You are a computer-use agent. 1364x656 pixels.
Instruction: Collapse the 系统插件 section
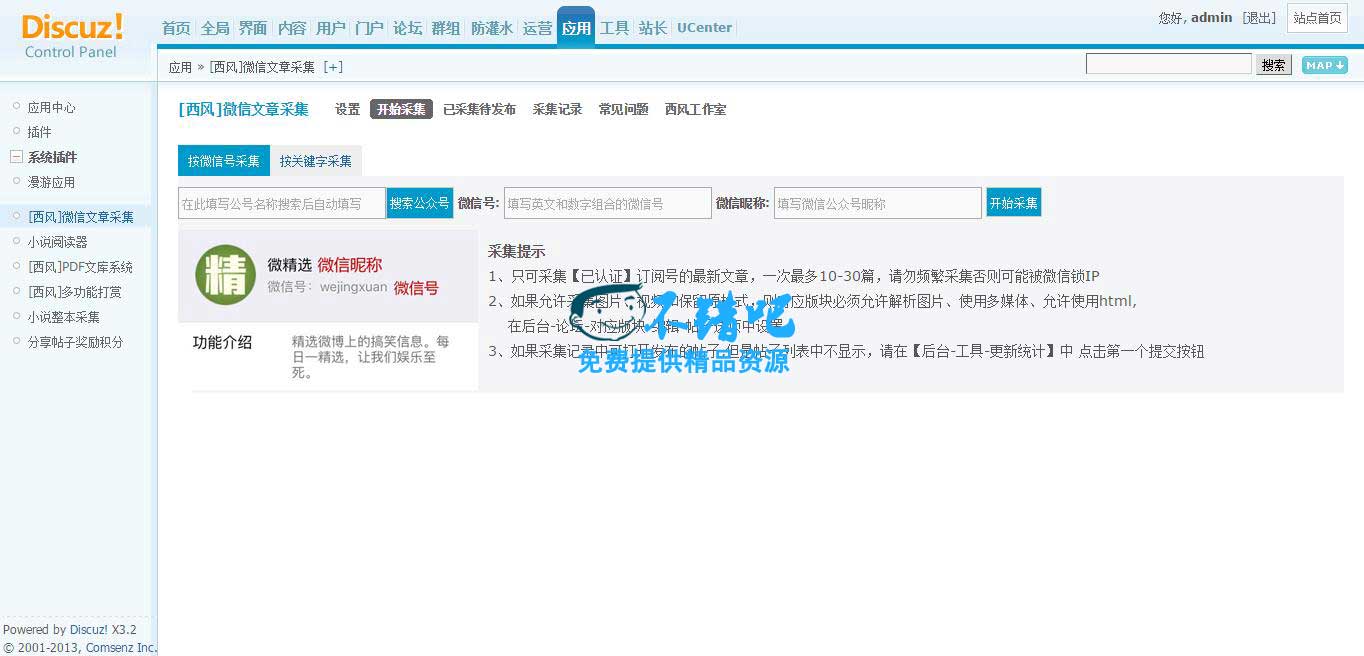(16, 157)
